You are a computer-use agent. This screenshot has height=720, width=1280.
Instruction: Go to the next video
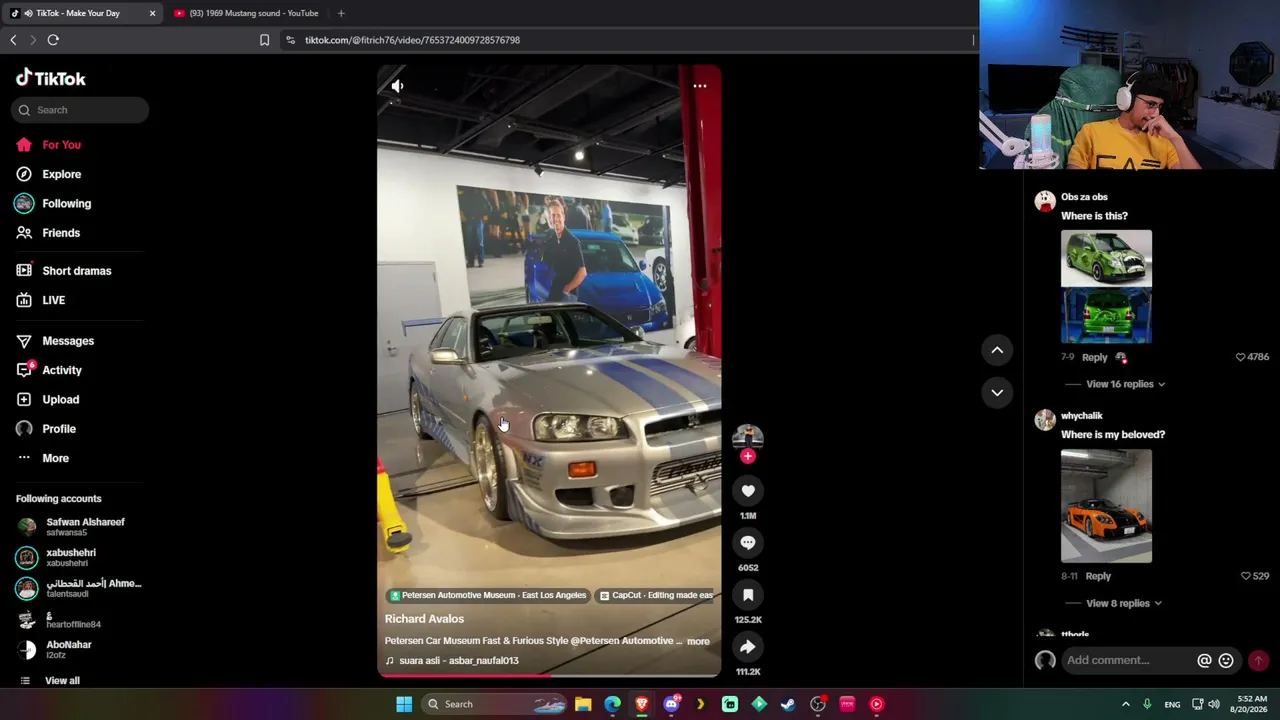click(997, 392)
